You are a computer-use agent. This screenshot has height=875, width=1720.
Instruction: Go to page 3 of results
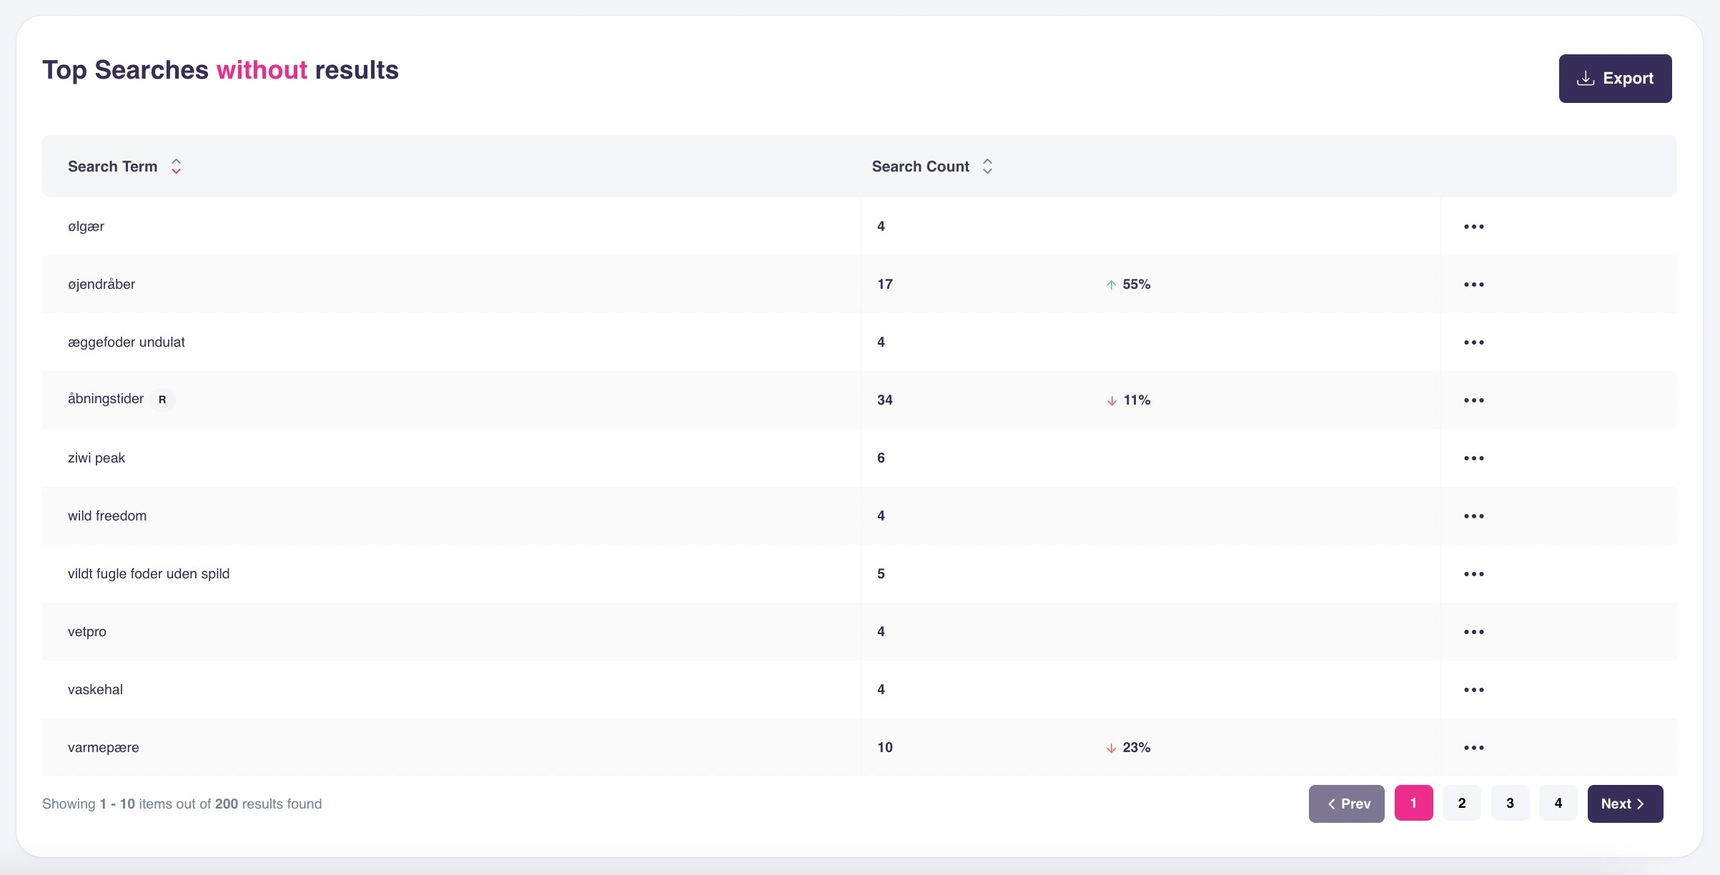(x=1509, y=804)
